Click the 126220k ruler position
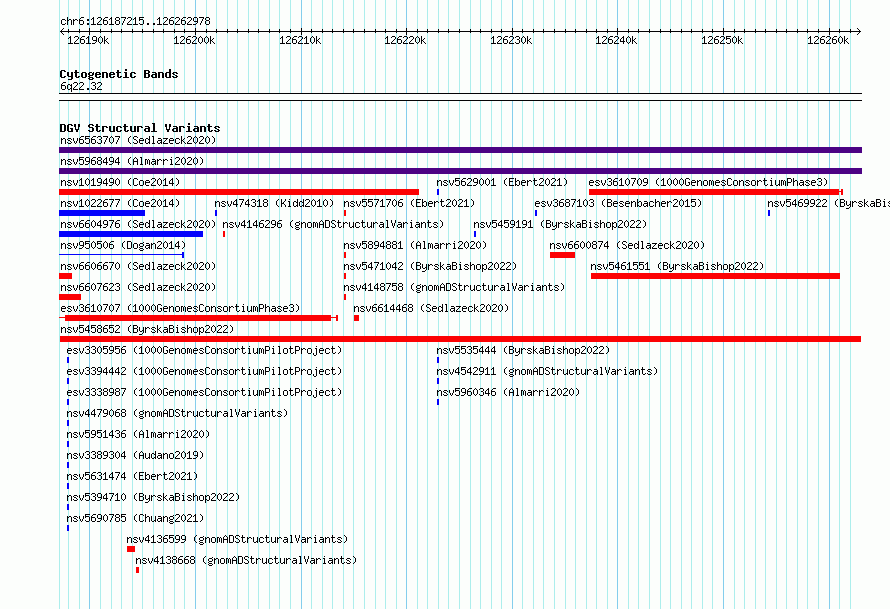 pos(405,40)
